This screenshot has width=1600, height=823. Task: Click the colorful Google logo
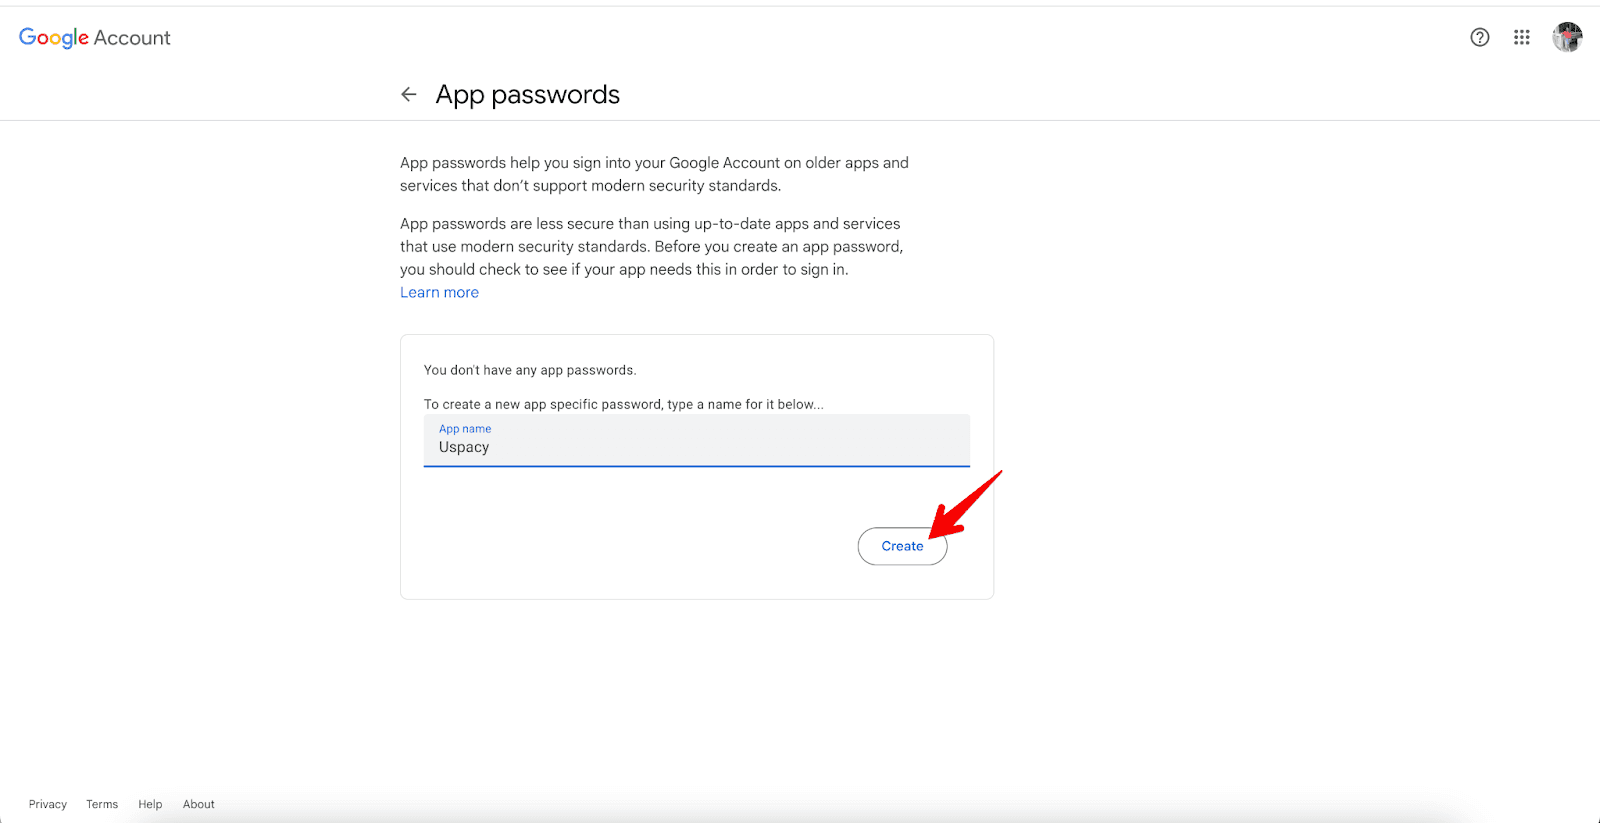(54, 38)
